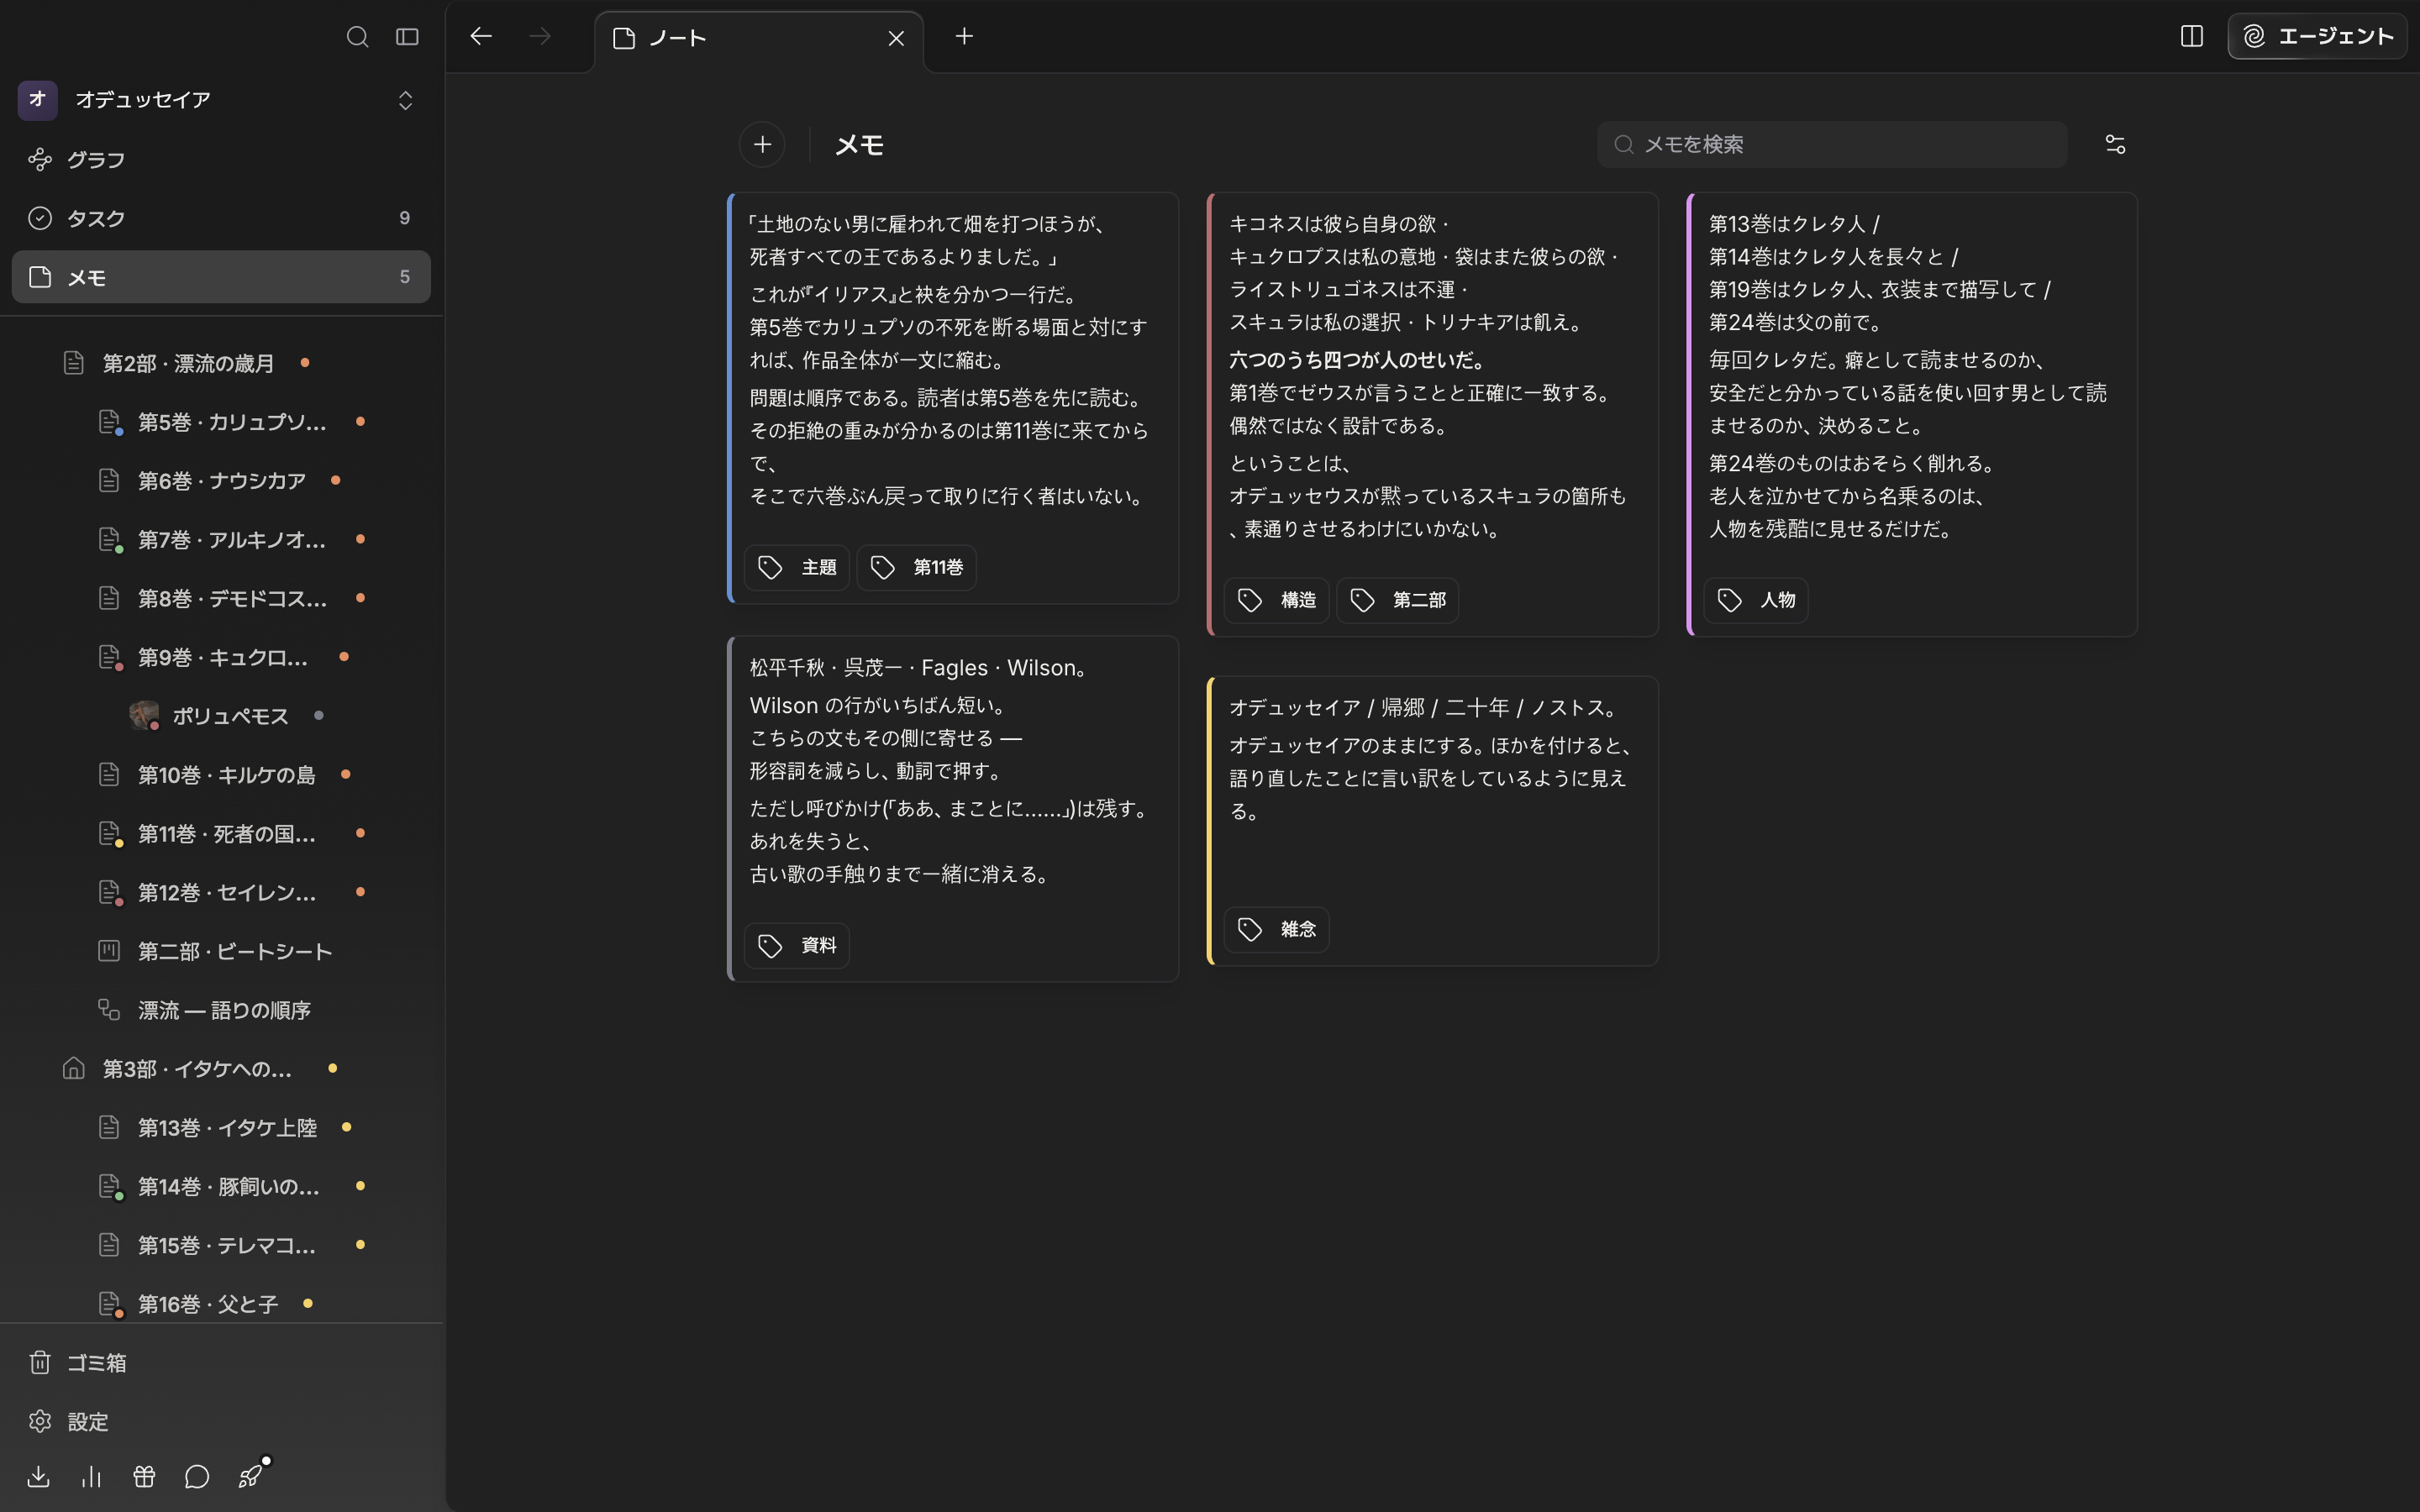The image size is (2420, 1512).
Task: Click the 人物 tag
Action: point(1756,600)
